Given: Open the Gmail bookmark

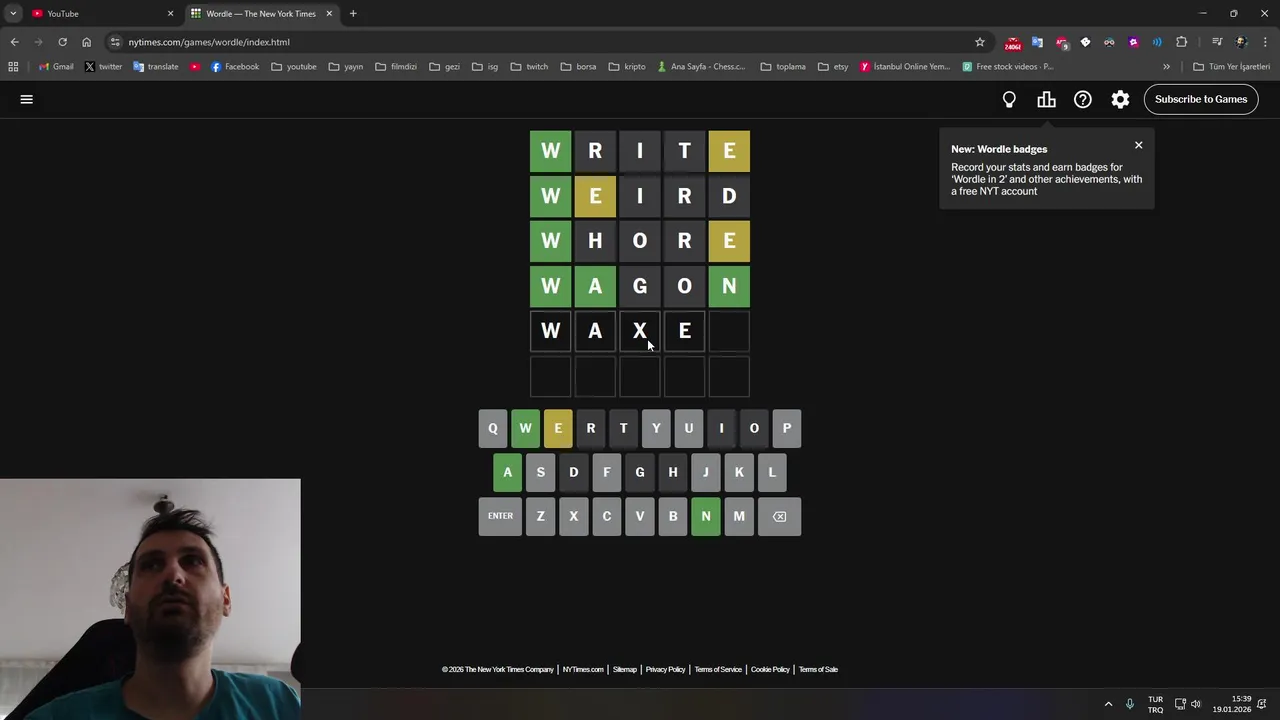Looking at the screenshot, I should click(x=56, y=67).
